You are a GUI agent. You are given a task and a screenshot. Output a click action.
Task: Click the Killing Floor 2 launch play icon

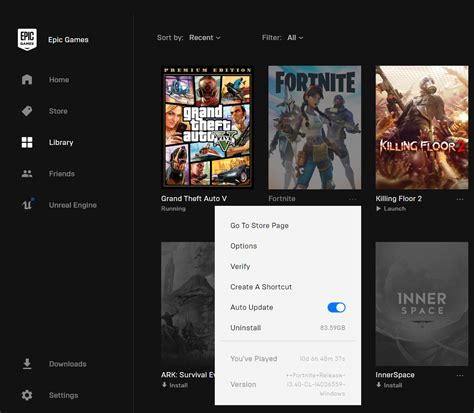pyautogui.click(x=378, y=209)
